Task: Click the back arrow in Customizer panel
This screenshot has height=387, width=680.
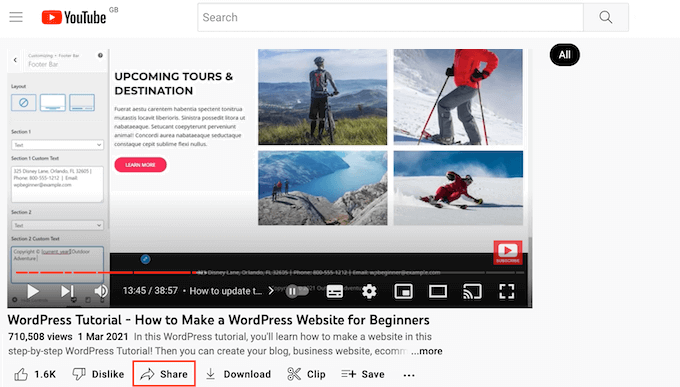Action: (15, 60)
